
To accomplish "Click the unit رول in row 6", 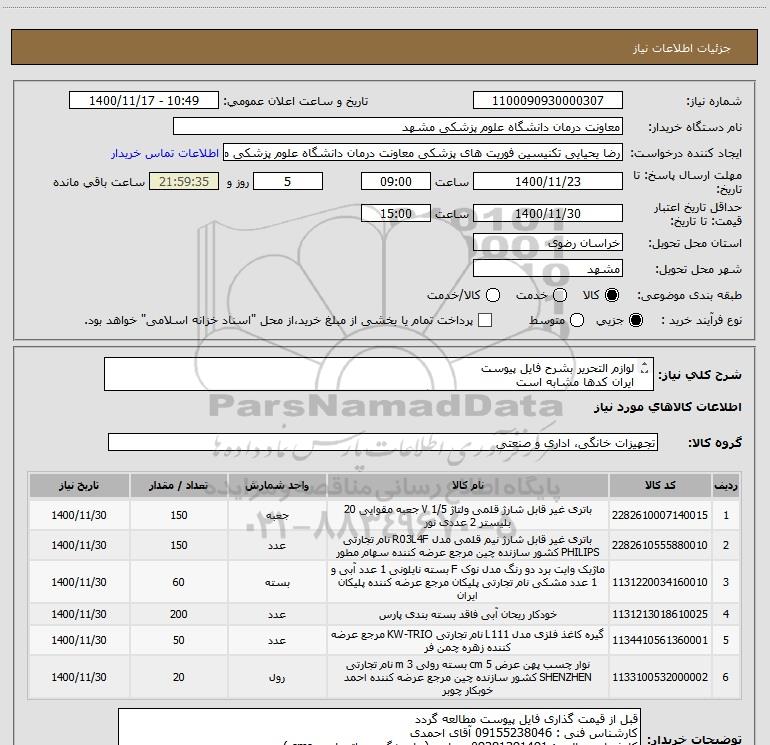I will coord(277,678).
